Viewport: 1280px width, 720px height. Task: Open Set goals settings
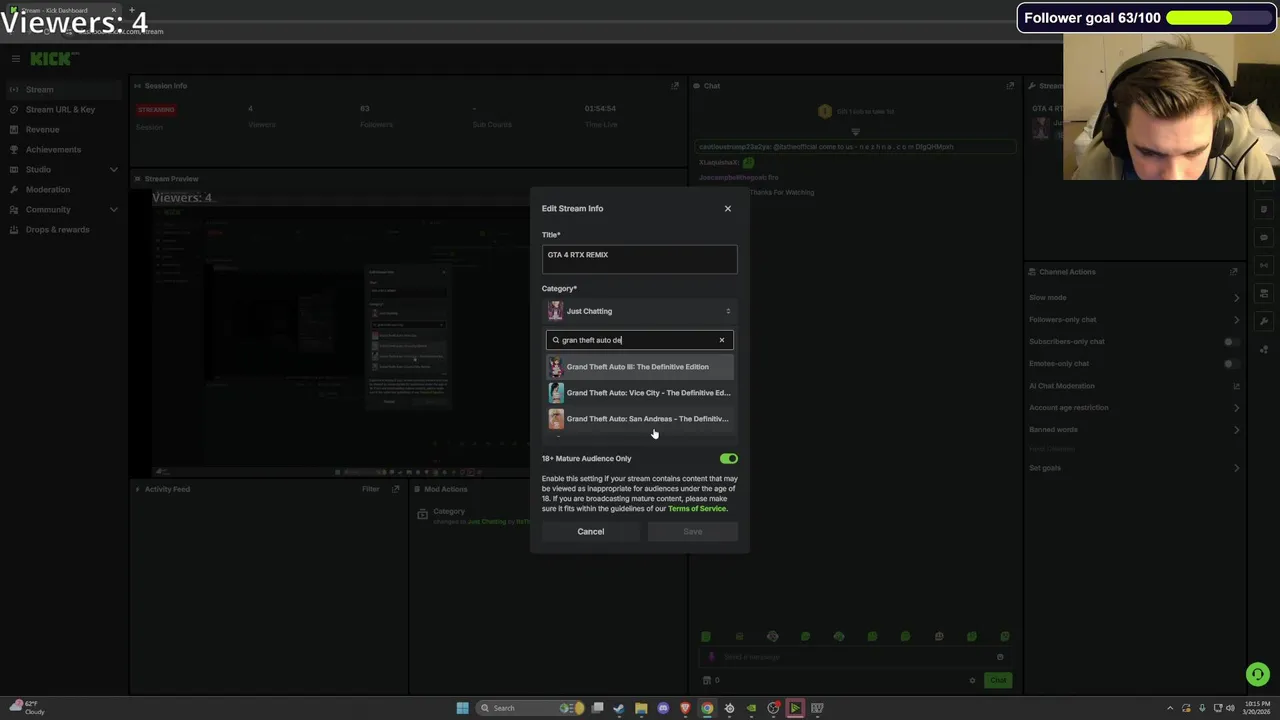click(x=1134, y=468)
